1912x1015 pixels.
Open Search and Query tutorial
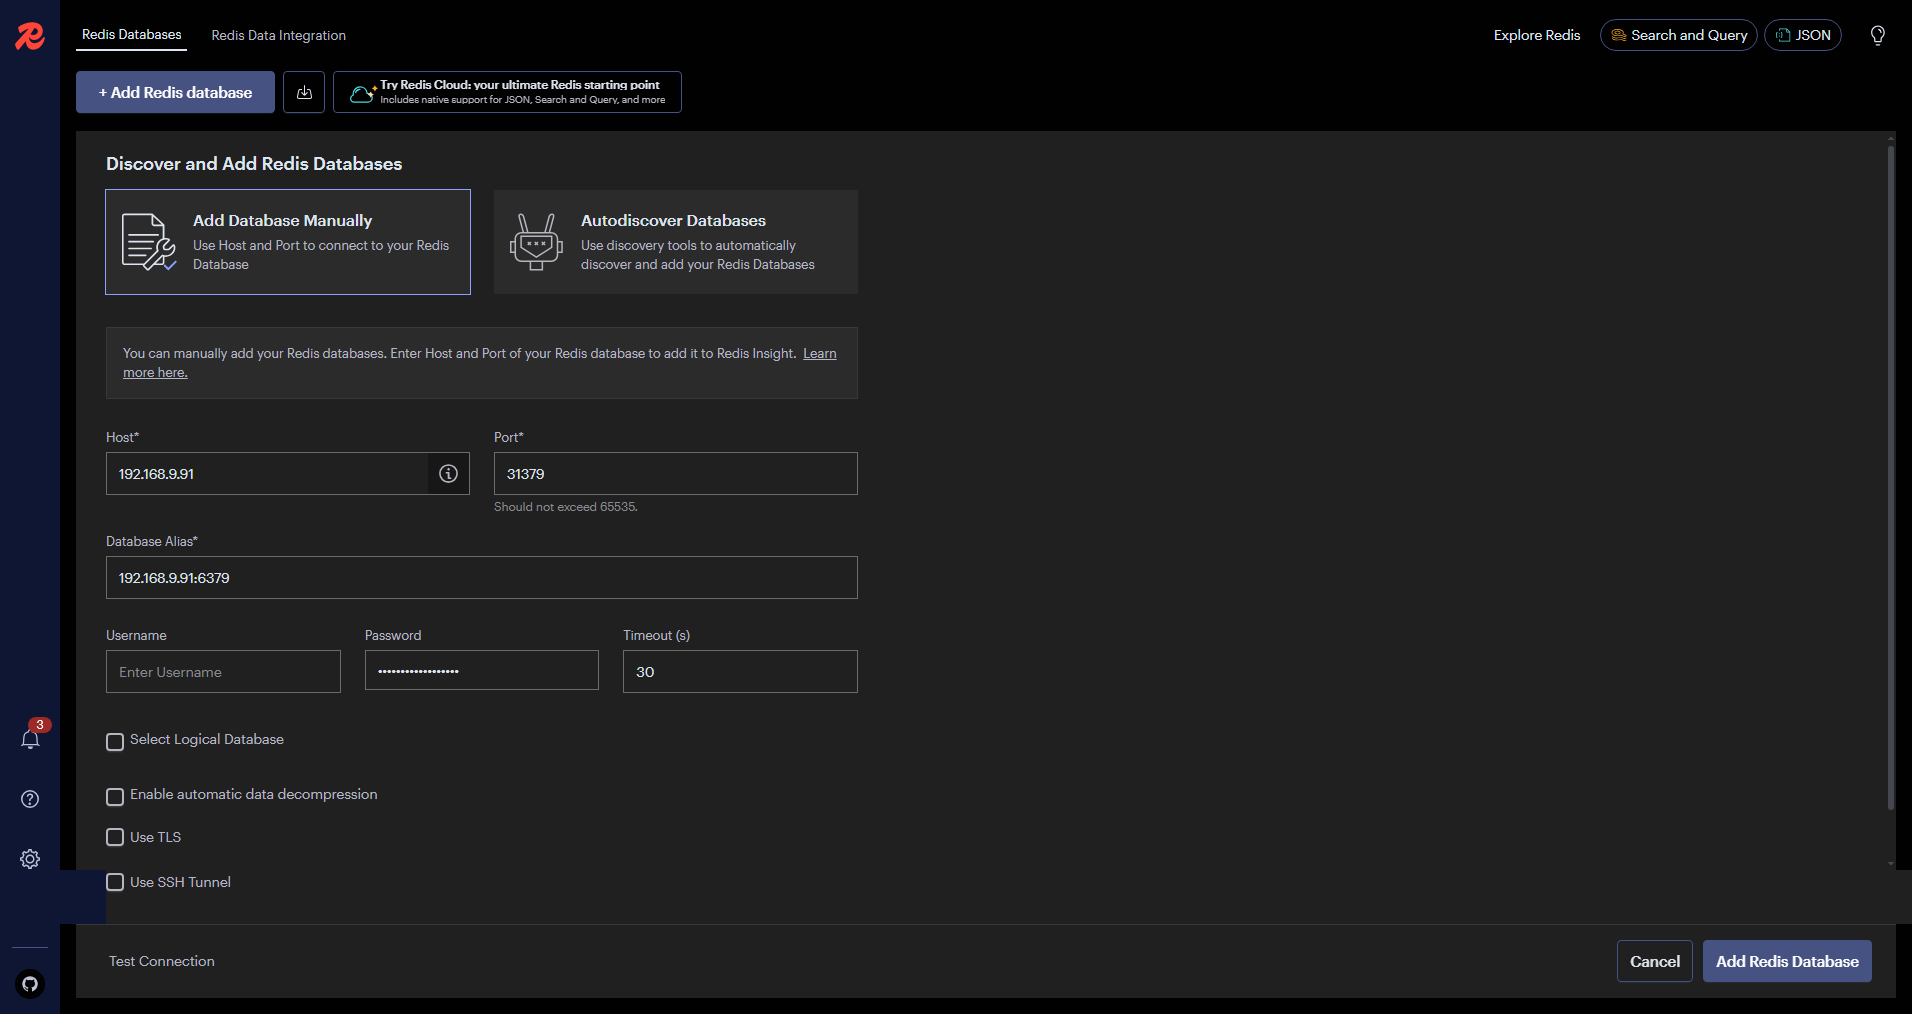(1678, 35)
